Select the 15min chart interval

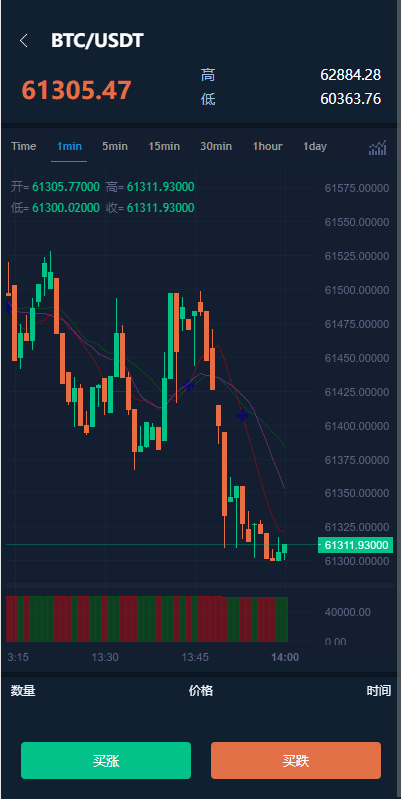164,146
